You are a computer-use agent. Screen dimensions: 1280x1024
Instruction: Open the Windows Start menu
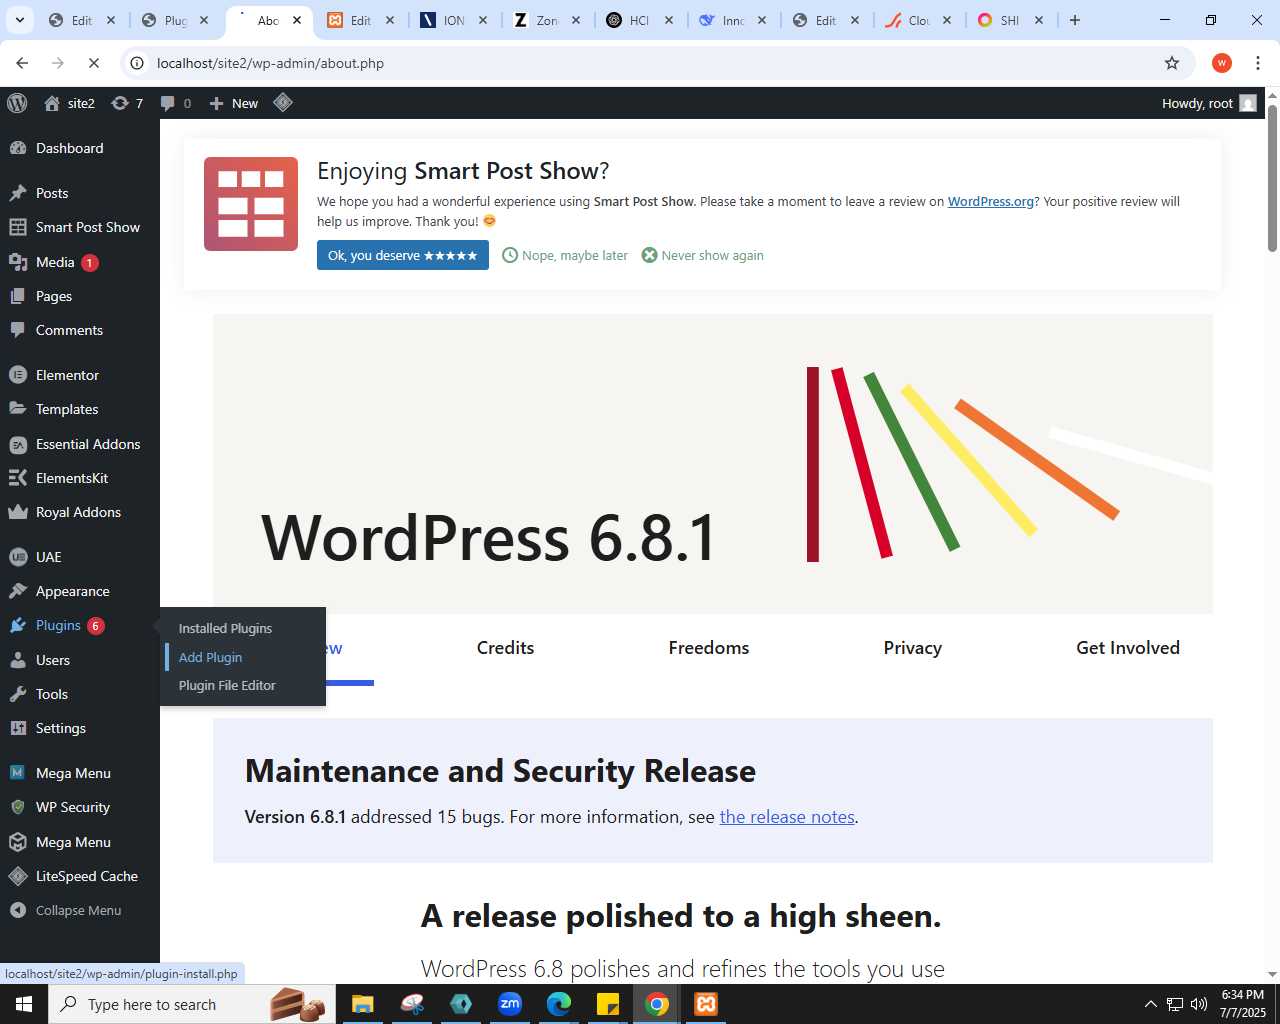pyautogui.click(x=24, y=1004)
